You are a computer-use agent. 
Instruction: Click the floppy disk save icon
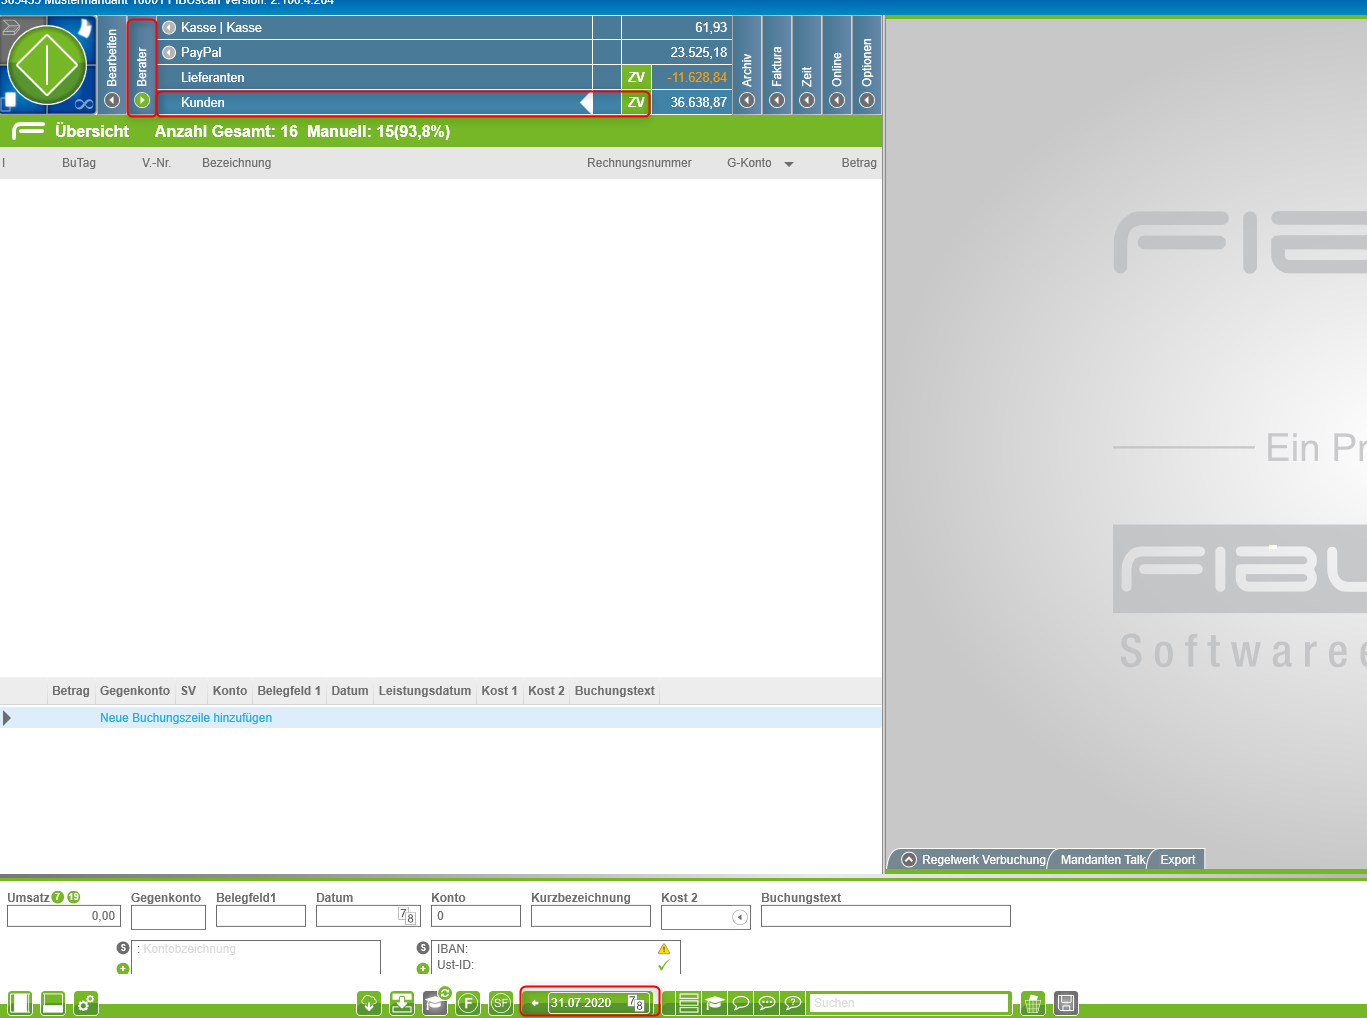coord(1066,1003)
